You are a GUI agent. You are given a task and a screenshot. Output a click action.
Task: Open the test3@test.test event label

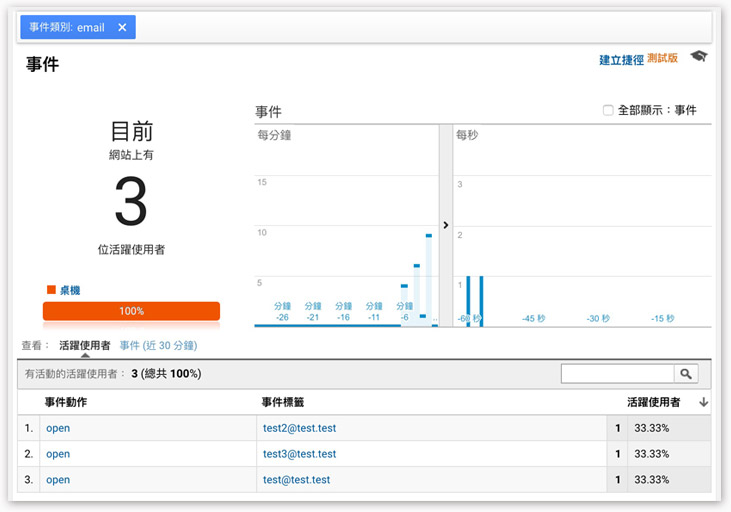point(299,454)
